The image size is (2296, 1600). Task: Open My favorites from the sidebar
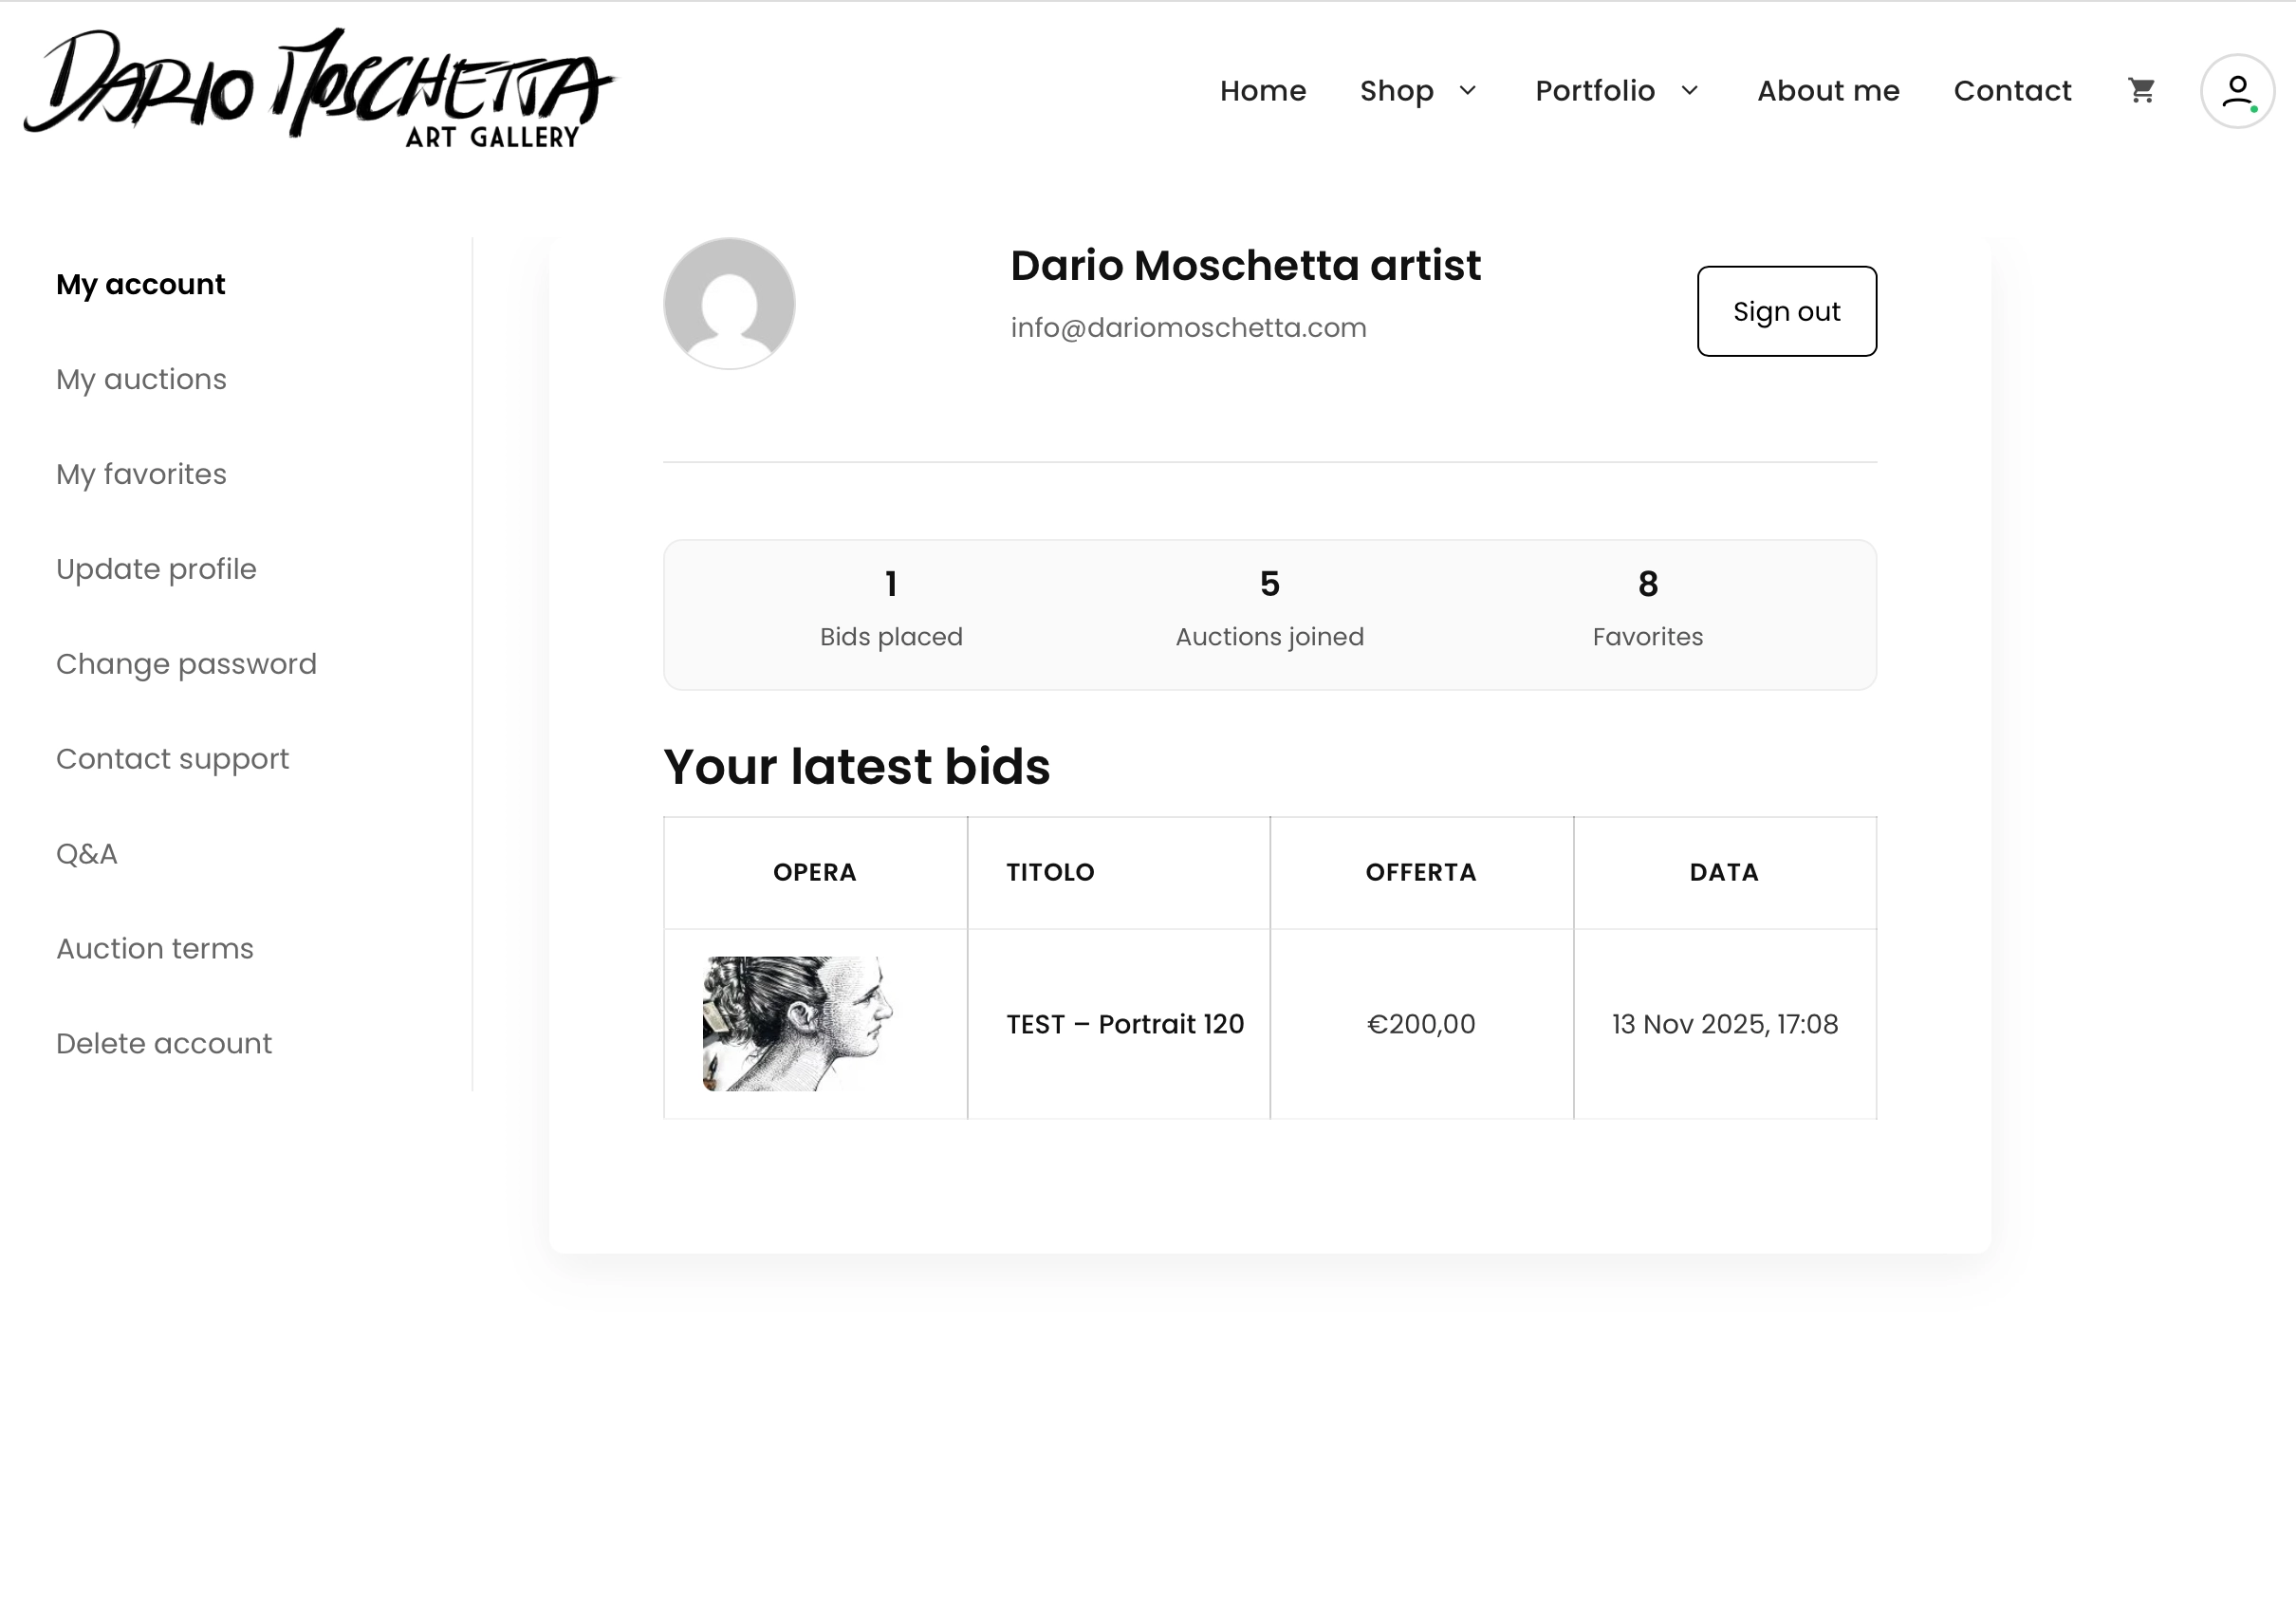[x=141, y=474]
